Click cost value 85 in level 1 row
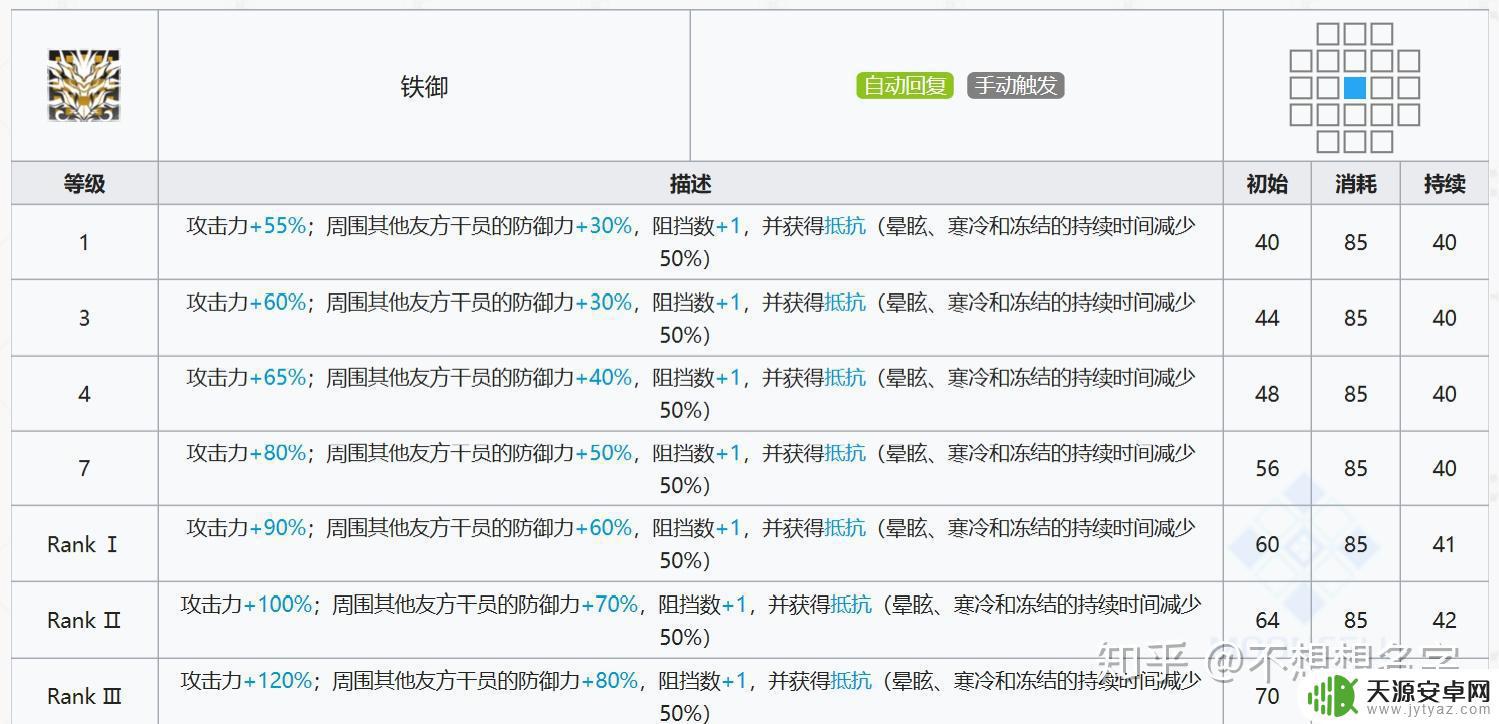This screenshot has width=1499, height=724. [x=1355, y=242]
